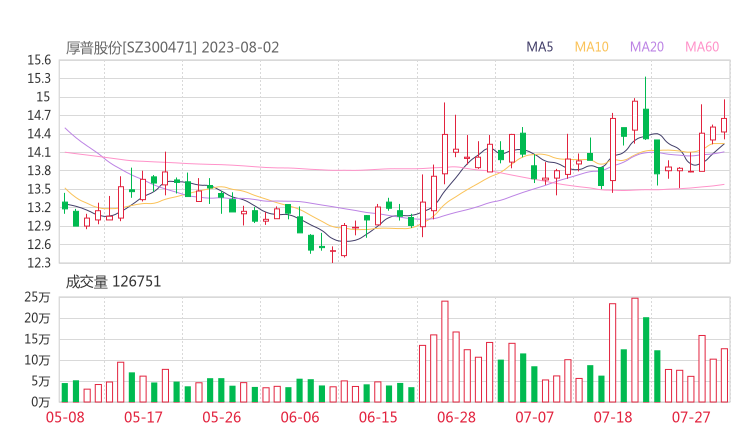Click the 06-15 date label
The width and height of the screenshot is (740, 440).
tap(378, 417)
